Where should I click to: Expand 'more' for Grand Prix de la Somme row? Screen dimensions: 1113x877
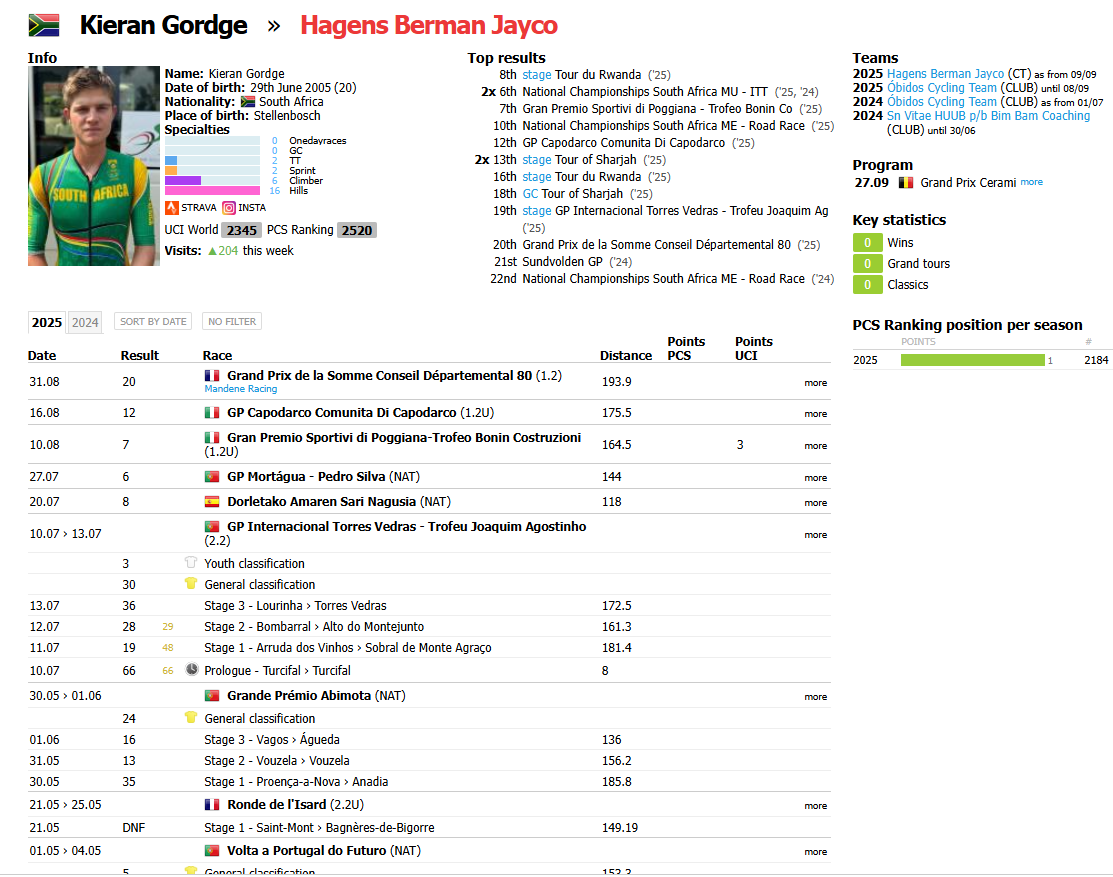[x=815, y=383]
